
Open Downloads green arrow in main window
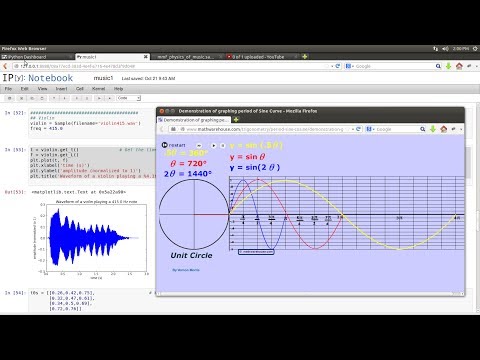(448, 66)
